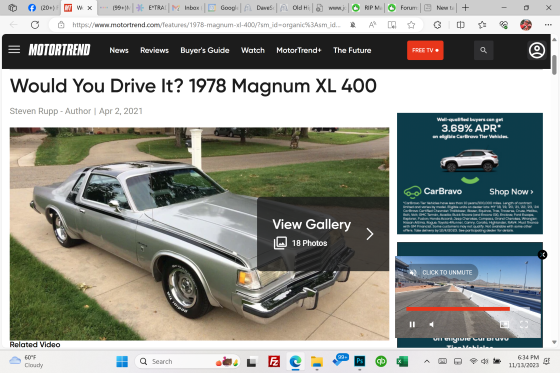Click the FREE TV button

(x=425, y=50)
